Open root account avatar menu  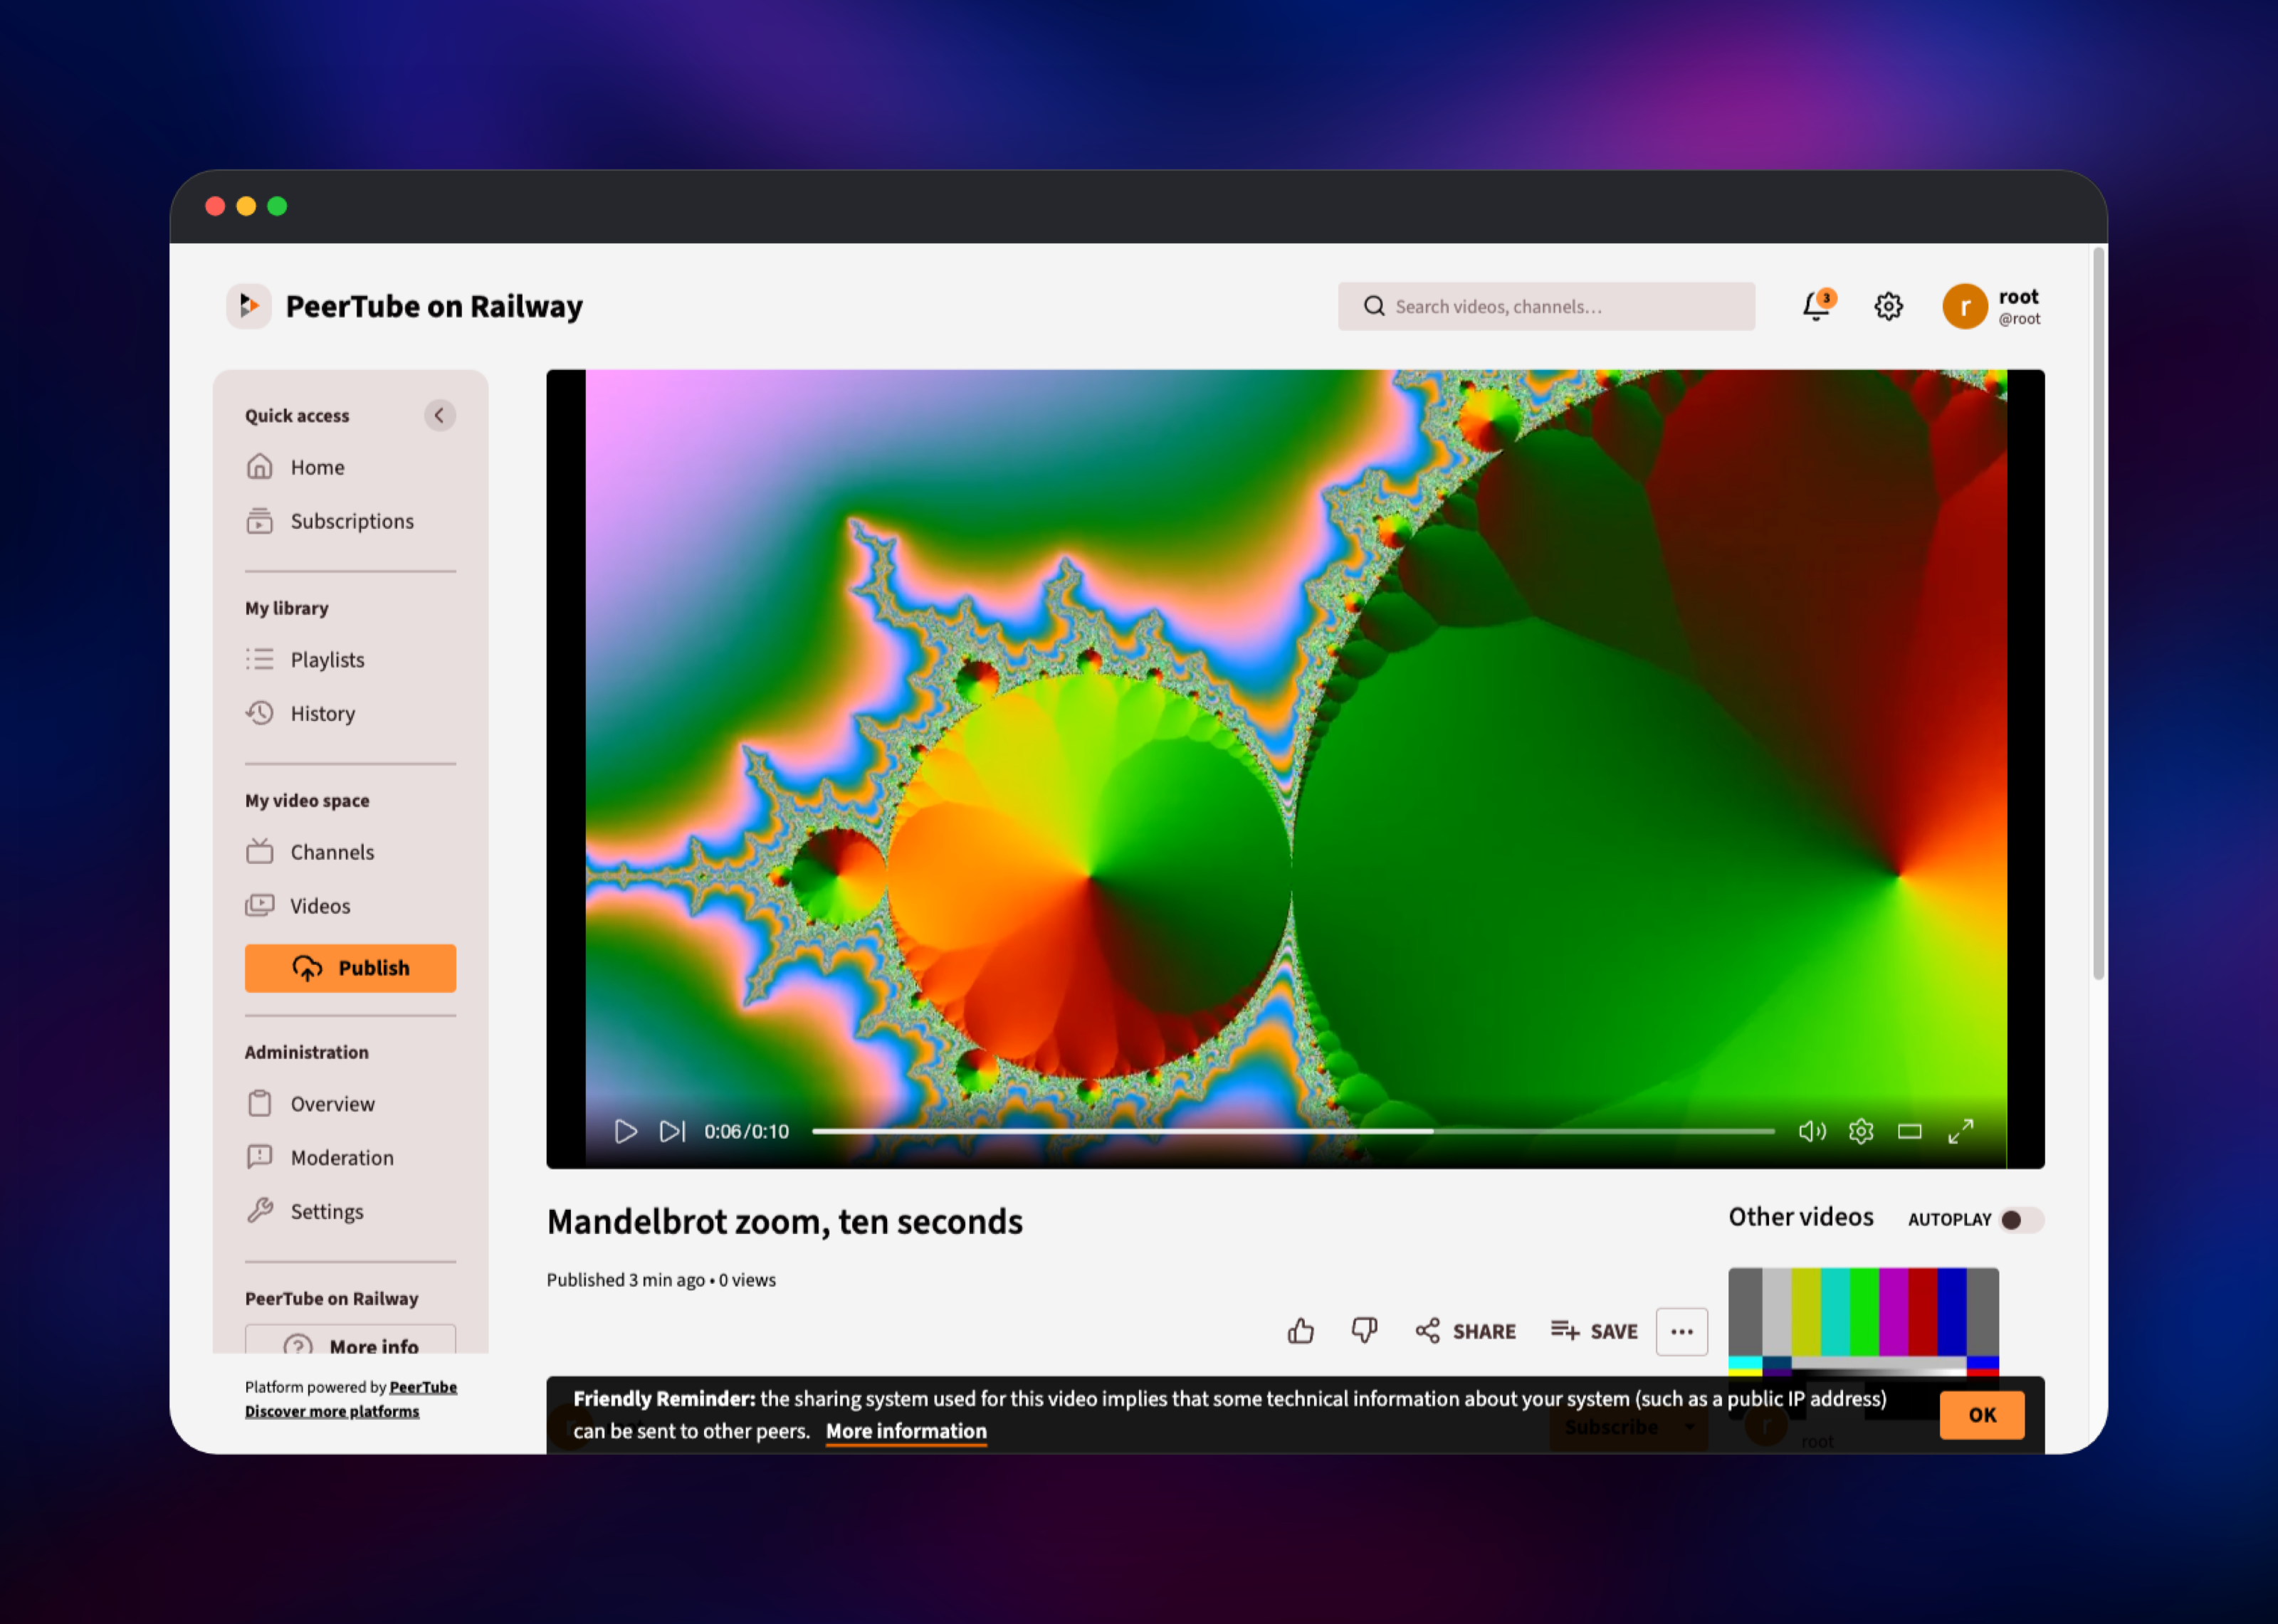1964,306
